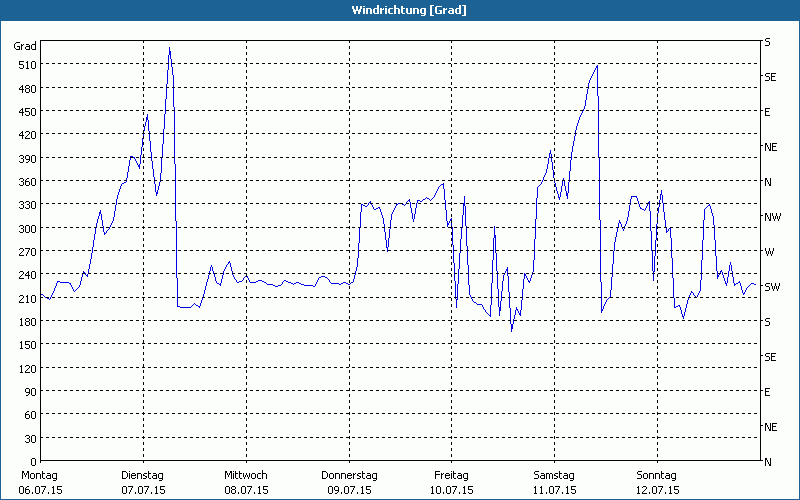This screenshot has width=800, height=500.
Task: Click the 'Freitag' day label
Action: pos(452,476)
